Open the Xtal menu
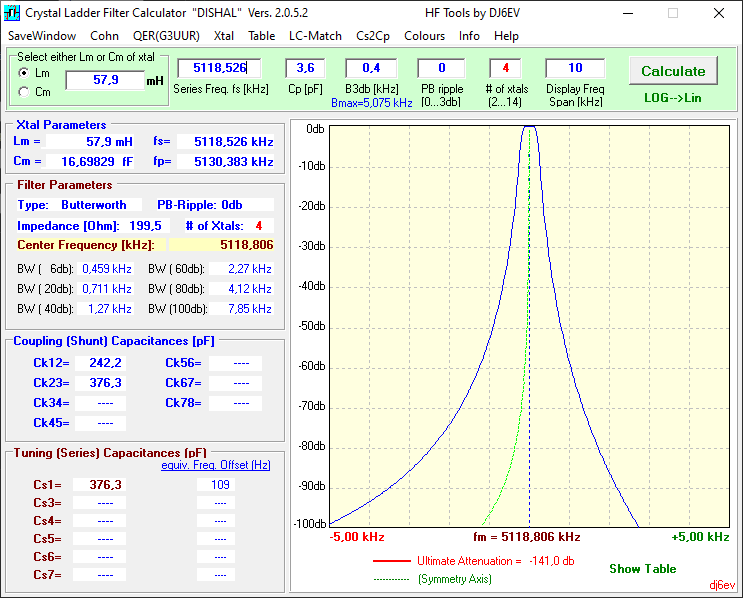 (223, 35)
